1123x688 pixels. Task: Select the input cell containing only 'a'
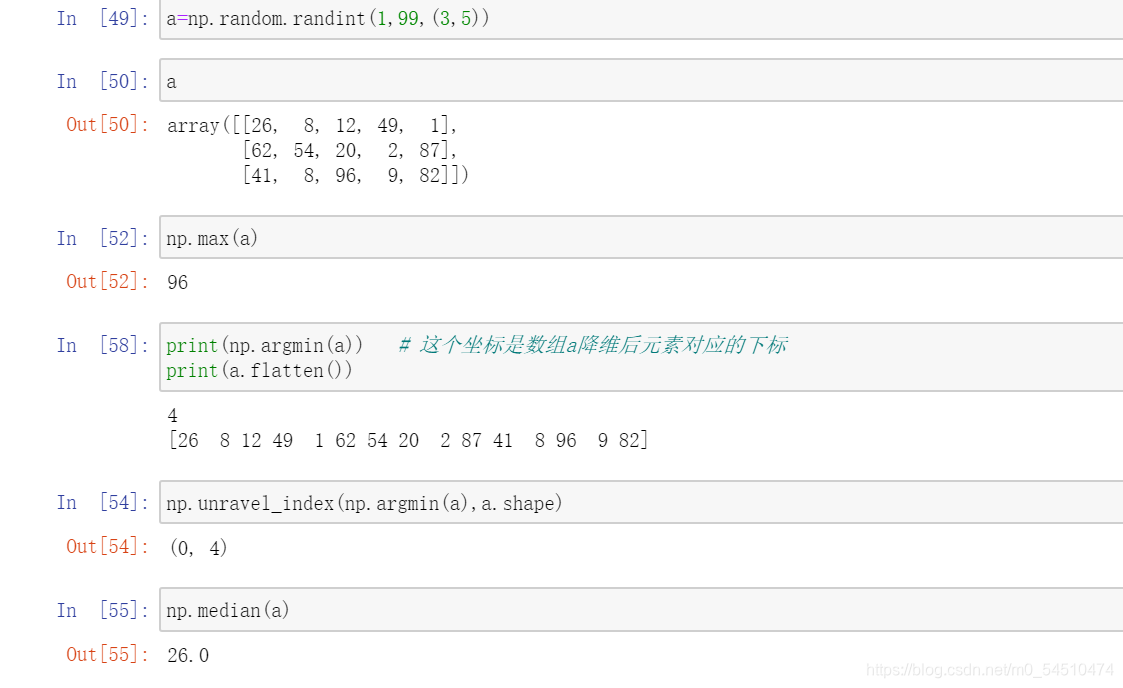[x=641, y=80]
